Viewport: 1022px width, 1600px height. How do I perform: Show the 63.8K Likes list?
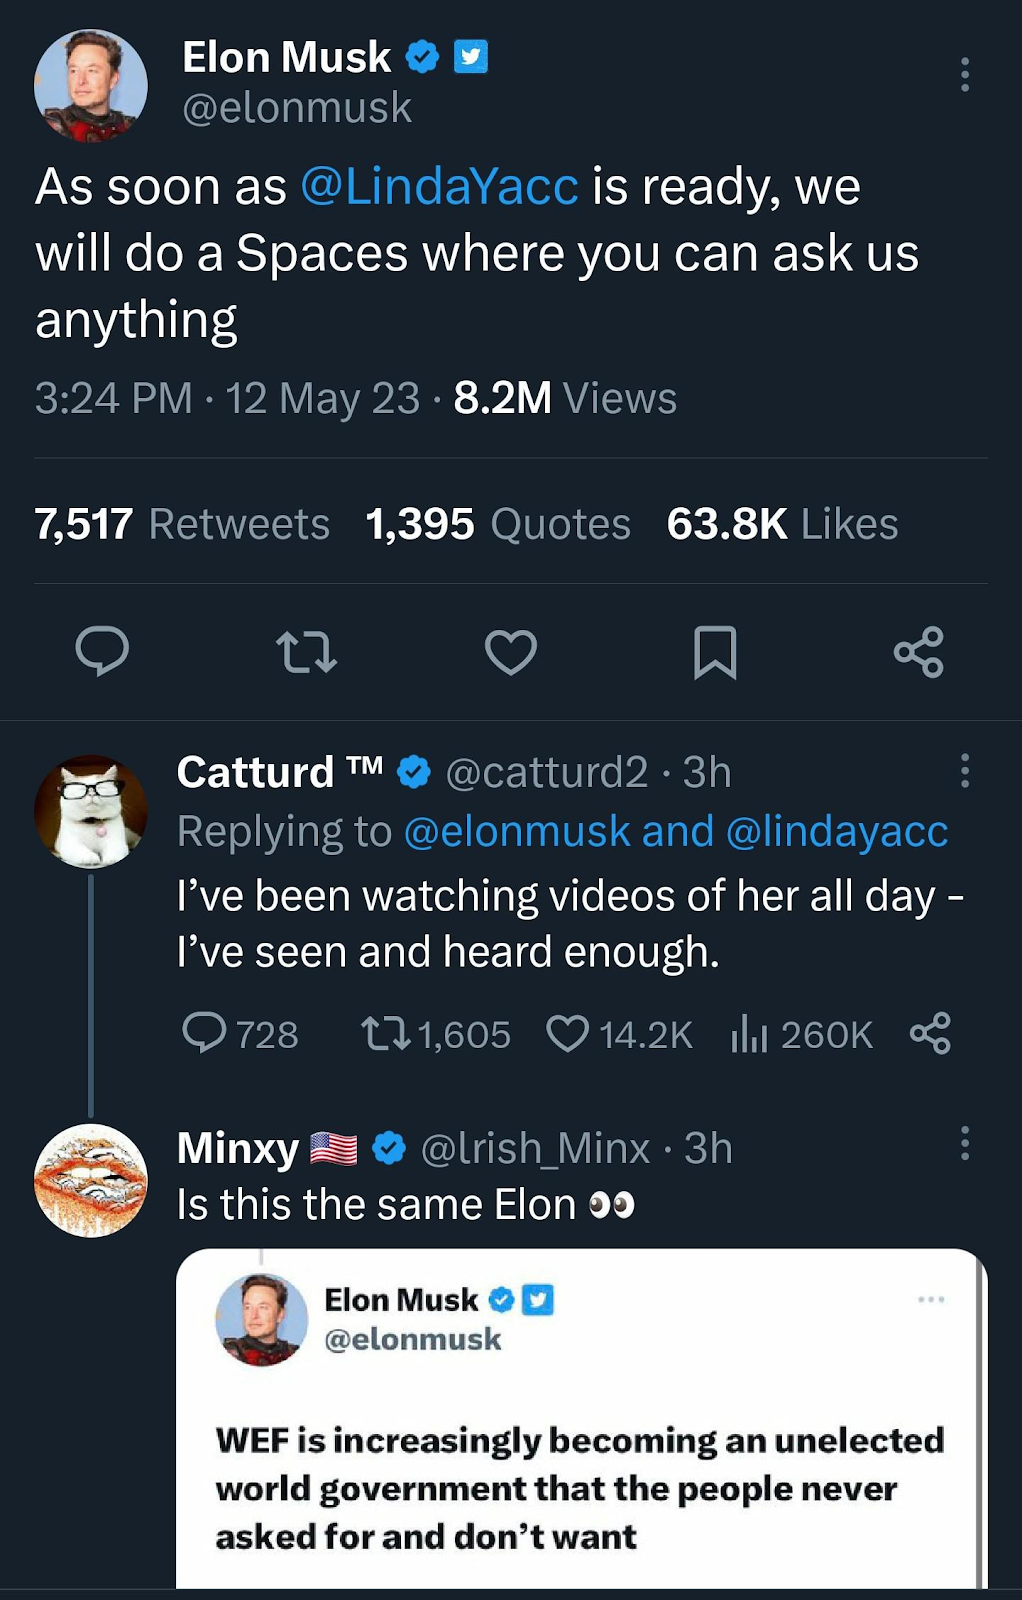tap(782, 524)
